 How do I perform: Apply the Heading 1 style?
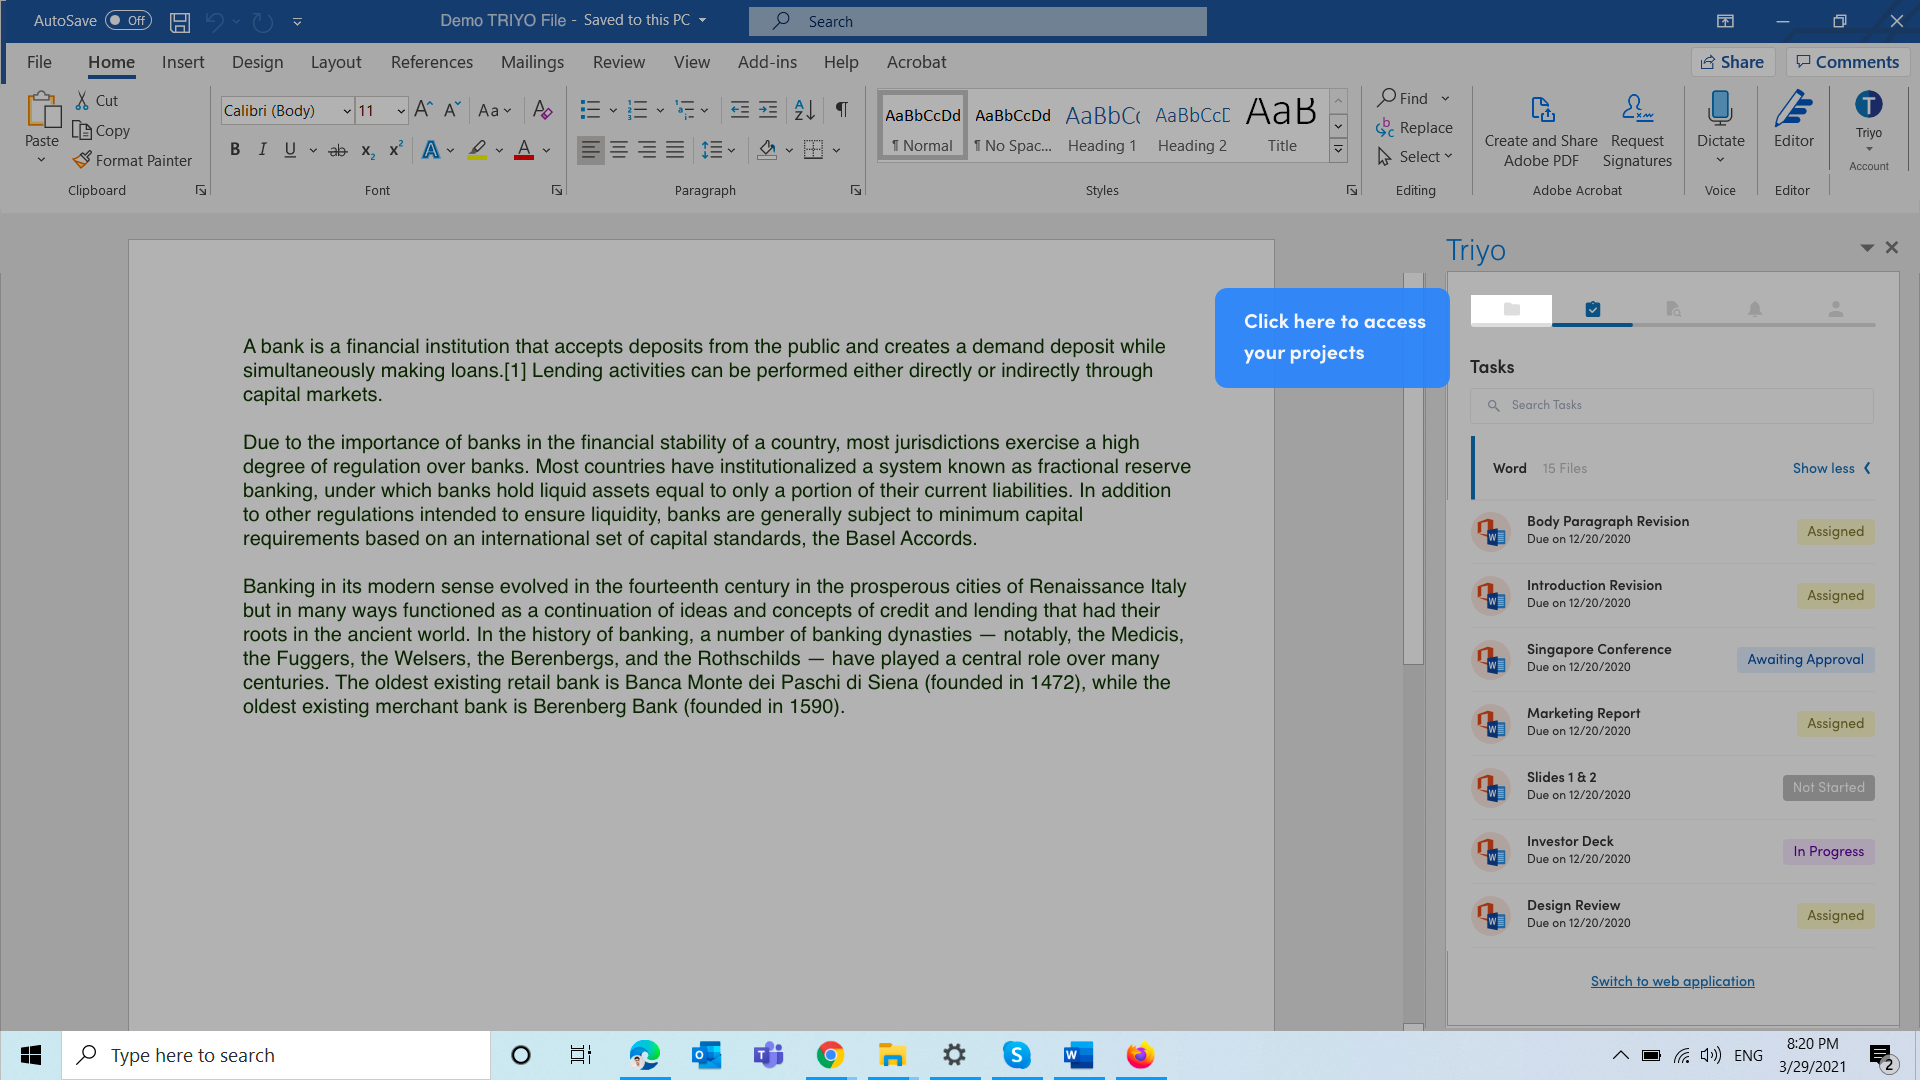1102,126
